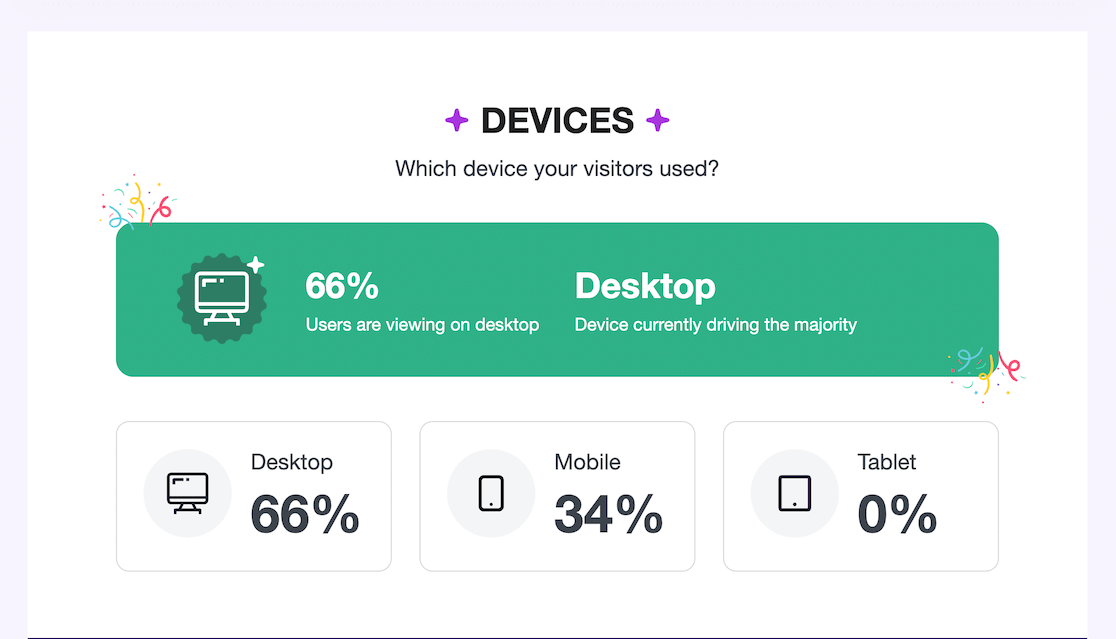Click the green Desktop majority banner
This screenshot has width=1116, height=639.
(x=557, y=297)
